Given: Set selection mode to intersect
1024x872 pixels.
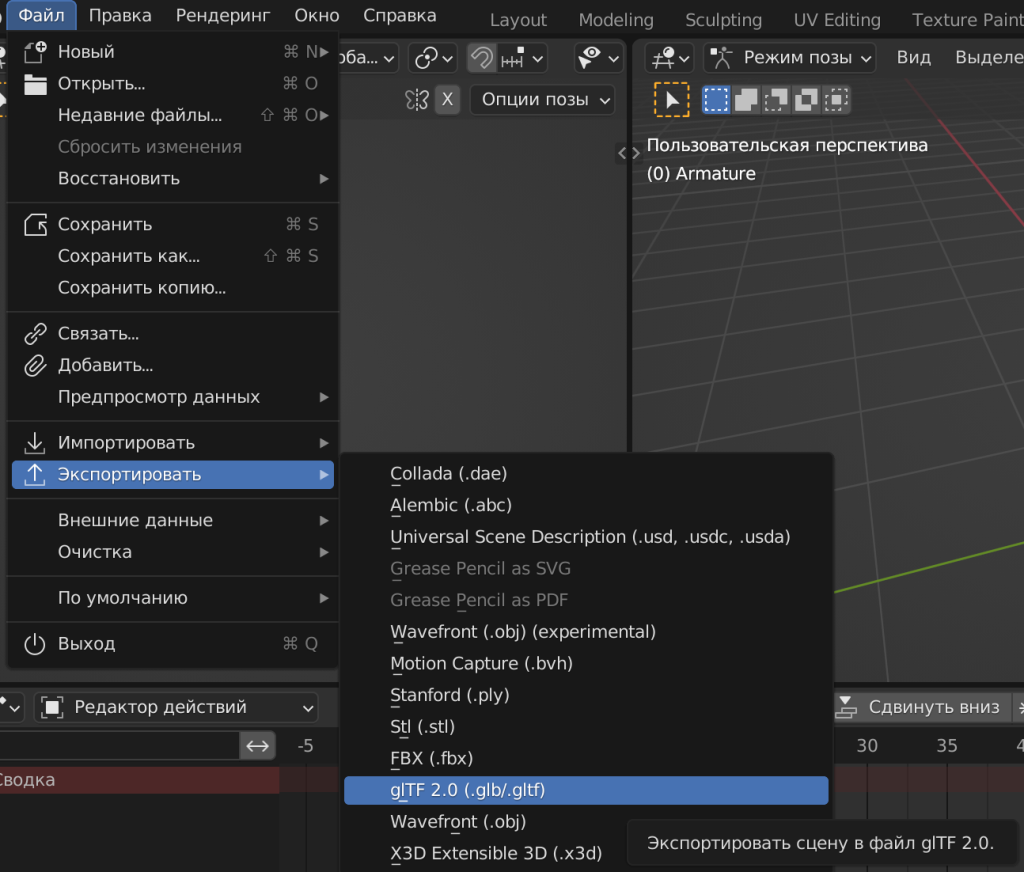Looking at the screenshot, I should click(836, 100).
